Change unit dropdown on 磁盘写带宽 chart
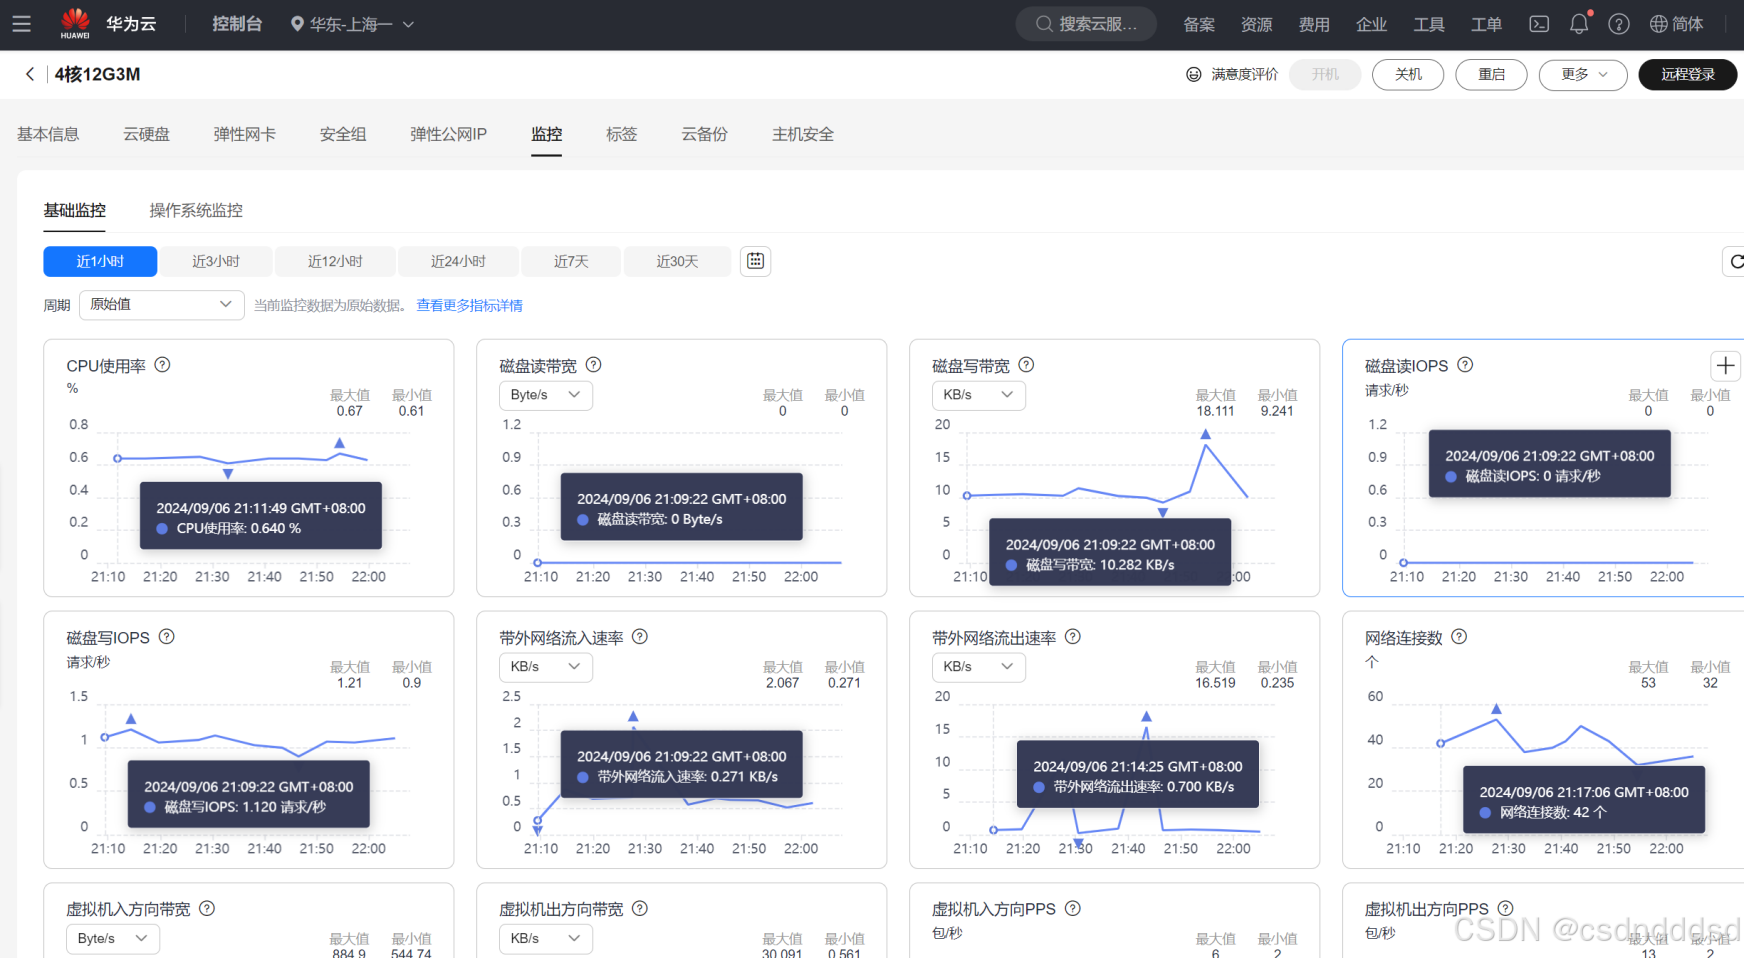The width and height of the screenshot is (1744, 958). 979,395
